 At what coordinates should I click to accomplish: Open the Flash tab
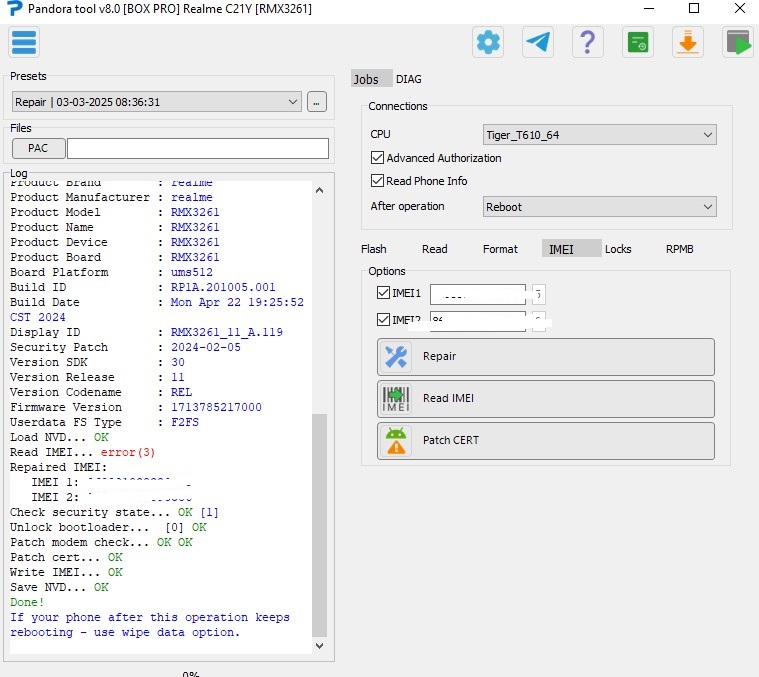[x=374, y=249]
